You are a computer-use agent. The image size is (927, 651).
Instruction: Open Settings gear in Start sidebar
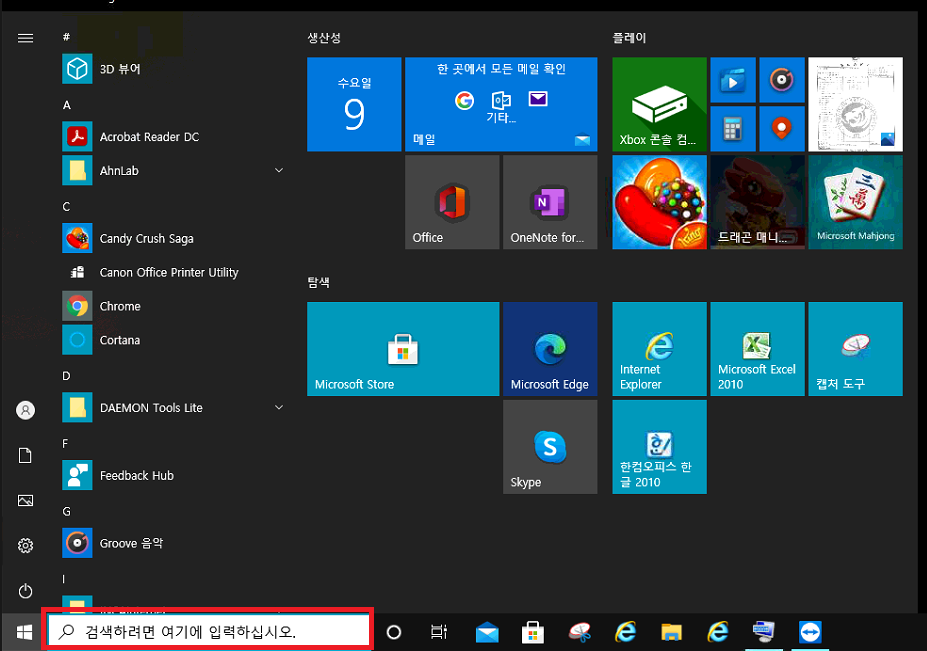point(25,545)
